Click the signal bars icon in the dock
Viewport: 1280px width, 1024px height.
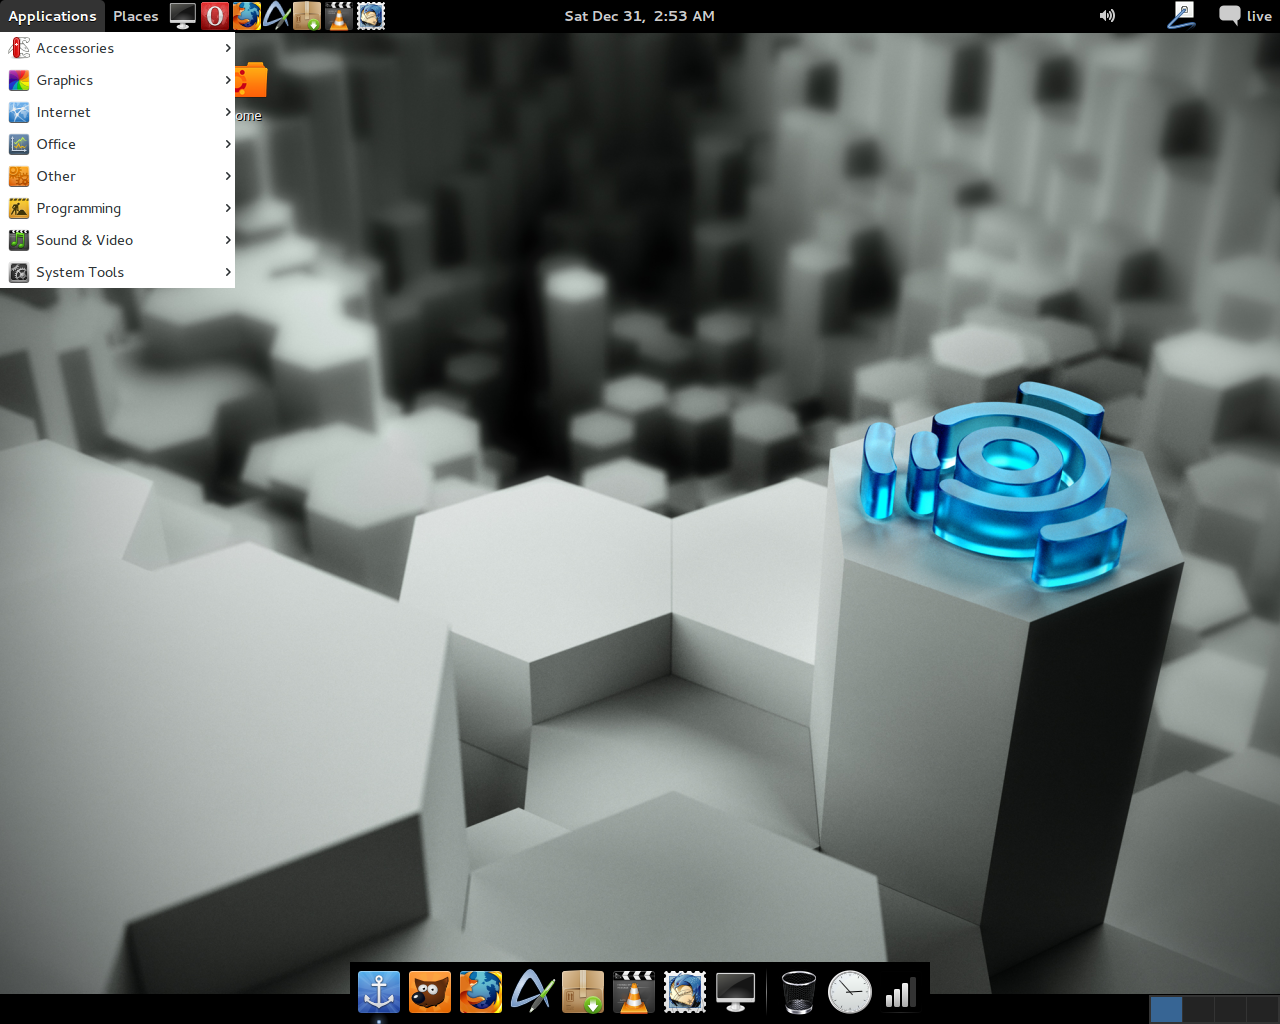[x=901, y=992]
